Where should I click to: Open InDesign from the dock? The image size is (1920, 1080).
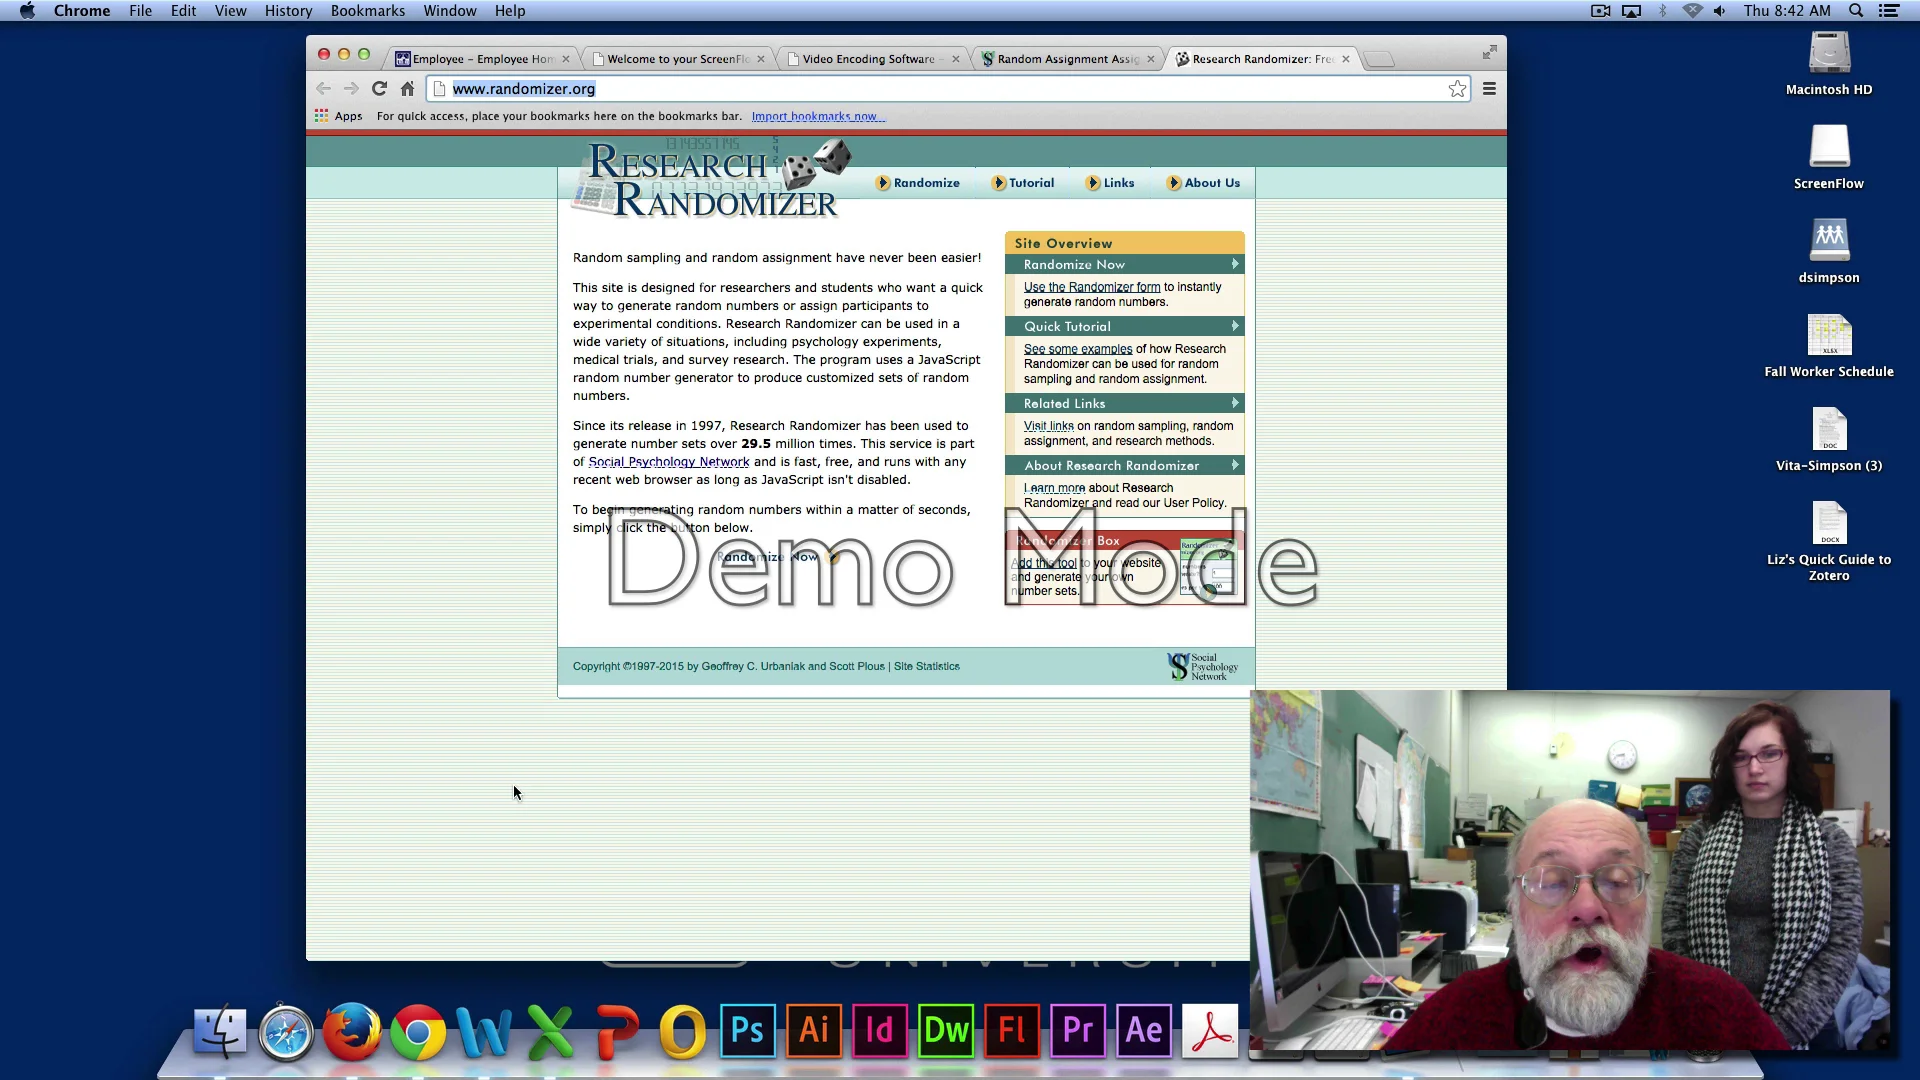[880, 1030]
